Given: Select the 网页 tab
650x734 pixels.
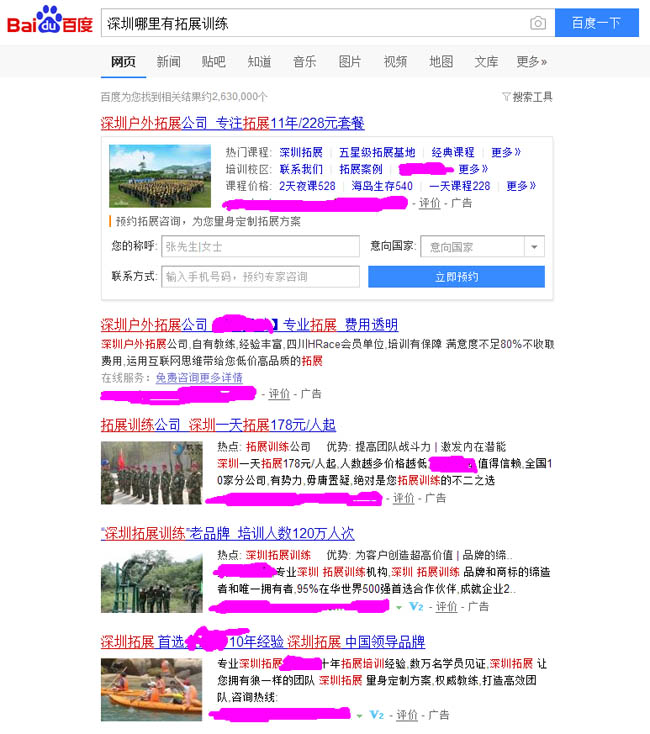Looking at the screenshot, I should point(123,62).
